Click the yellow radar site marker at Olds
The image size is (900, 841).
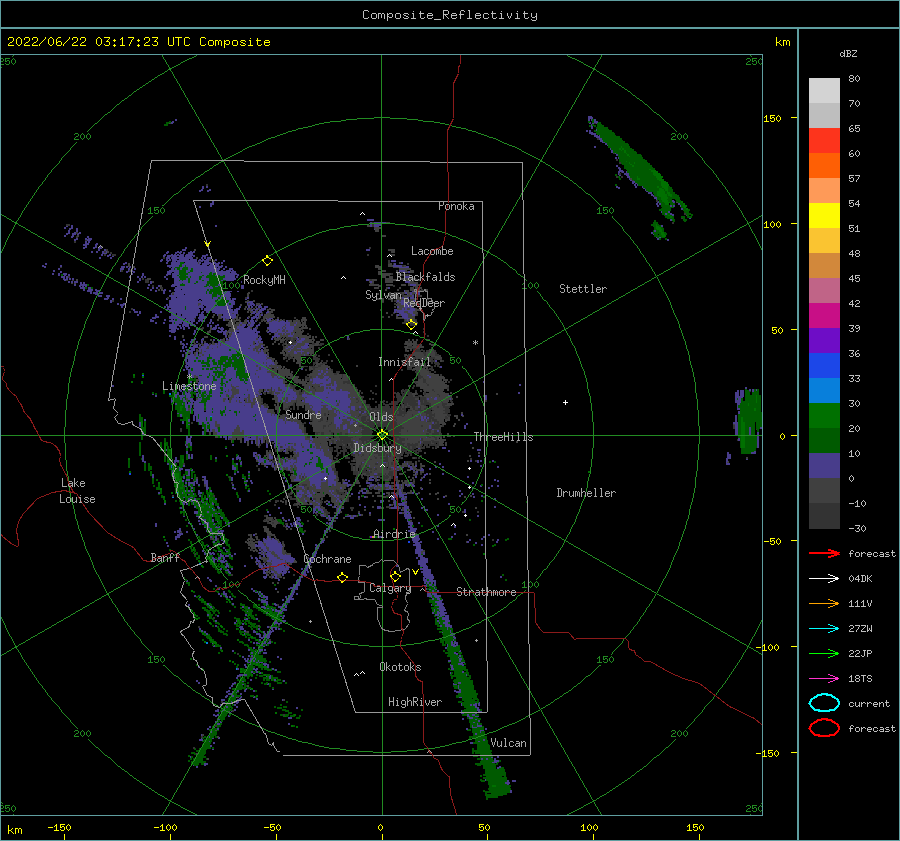382,435
